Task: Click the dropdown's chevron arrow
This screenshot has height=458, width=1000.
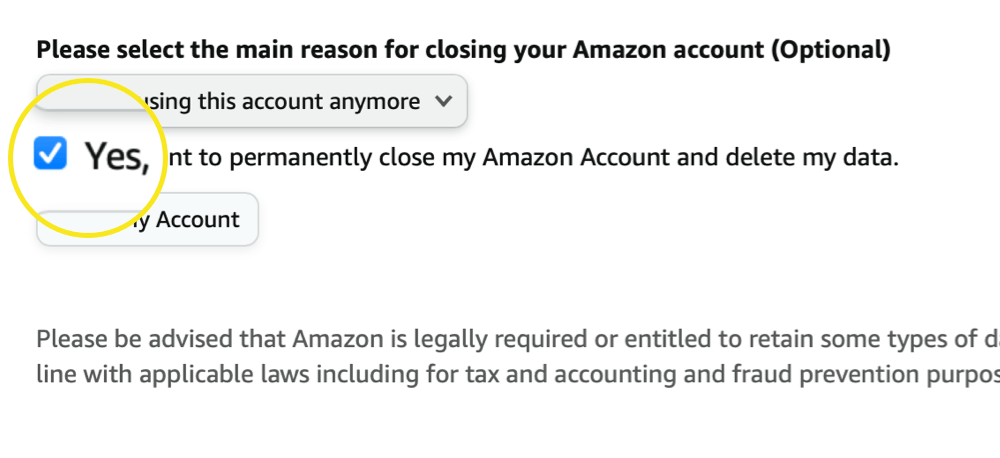Action: (x=445, y=101)
